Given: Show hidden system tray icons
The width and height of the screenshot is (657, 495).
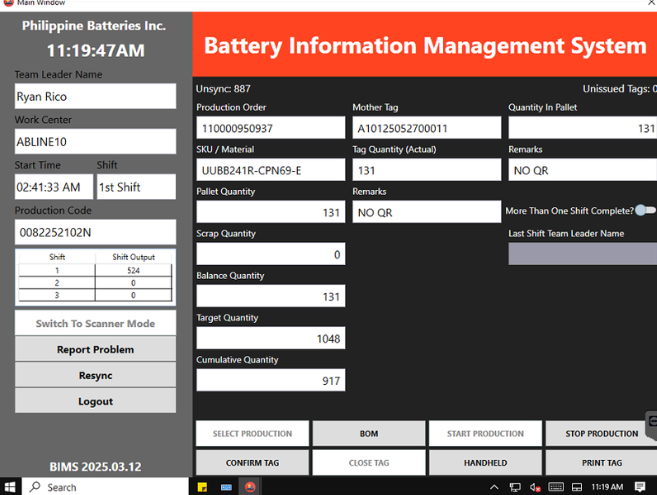Looking at the screenshot, I should [494, 487].
